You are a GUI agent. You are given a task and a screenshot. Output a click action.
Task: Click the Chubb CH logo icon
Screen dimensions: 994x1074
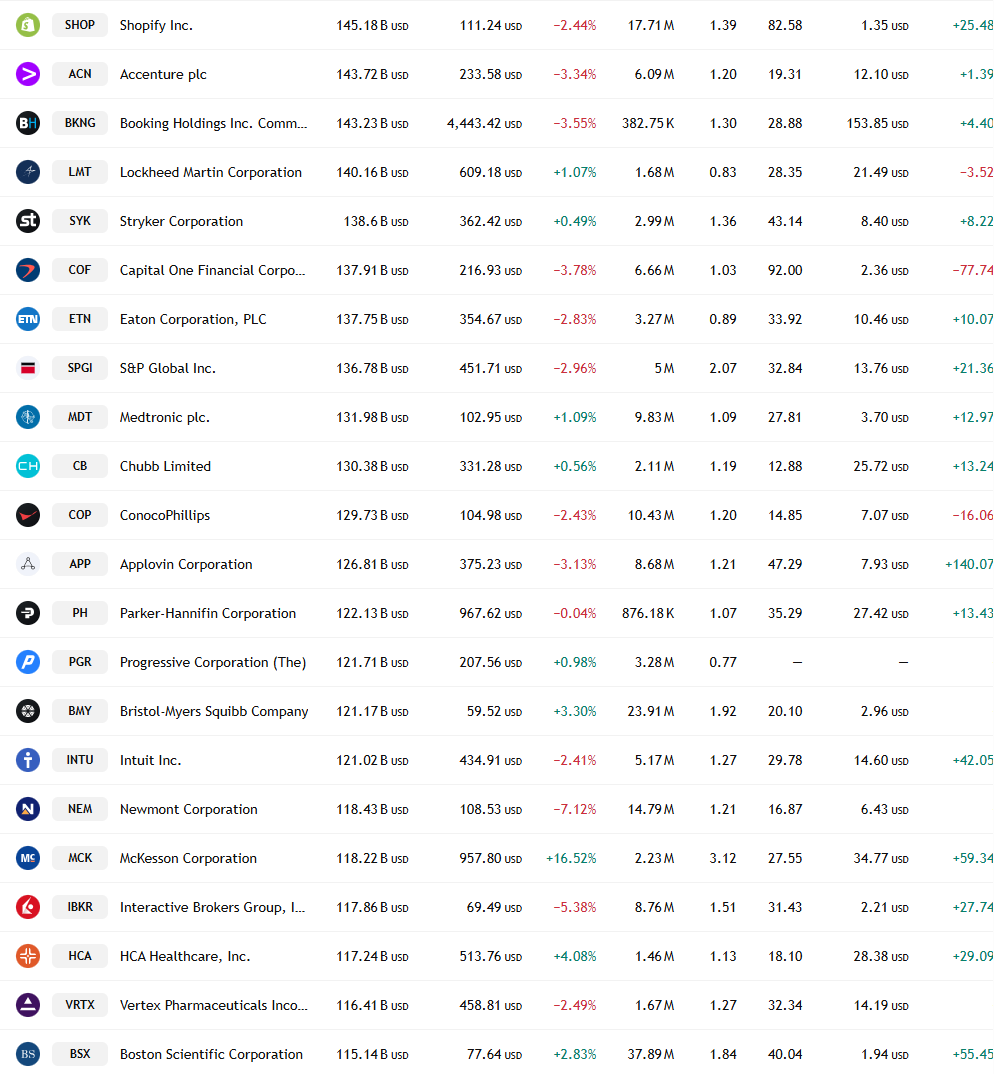coord(28,466)
